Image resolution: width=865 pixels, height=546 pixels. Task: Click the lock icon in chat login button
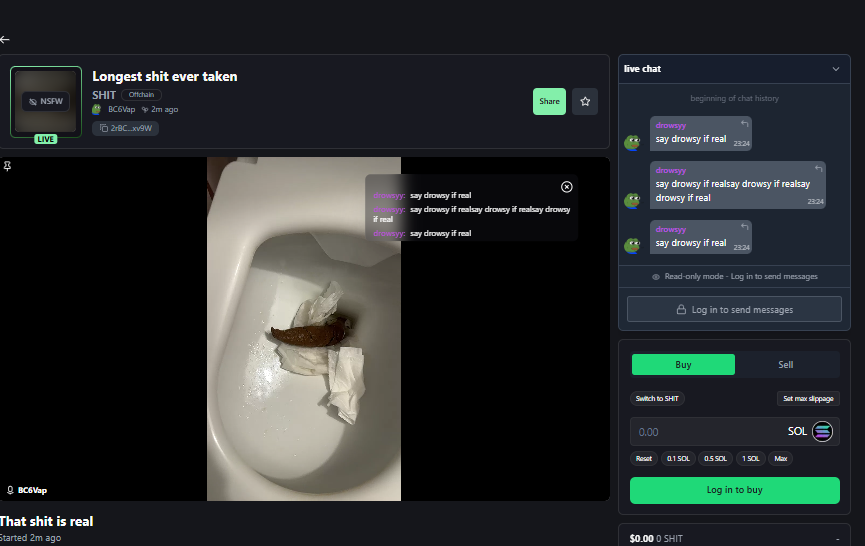(x=681, y=309)
